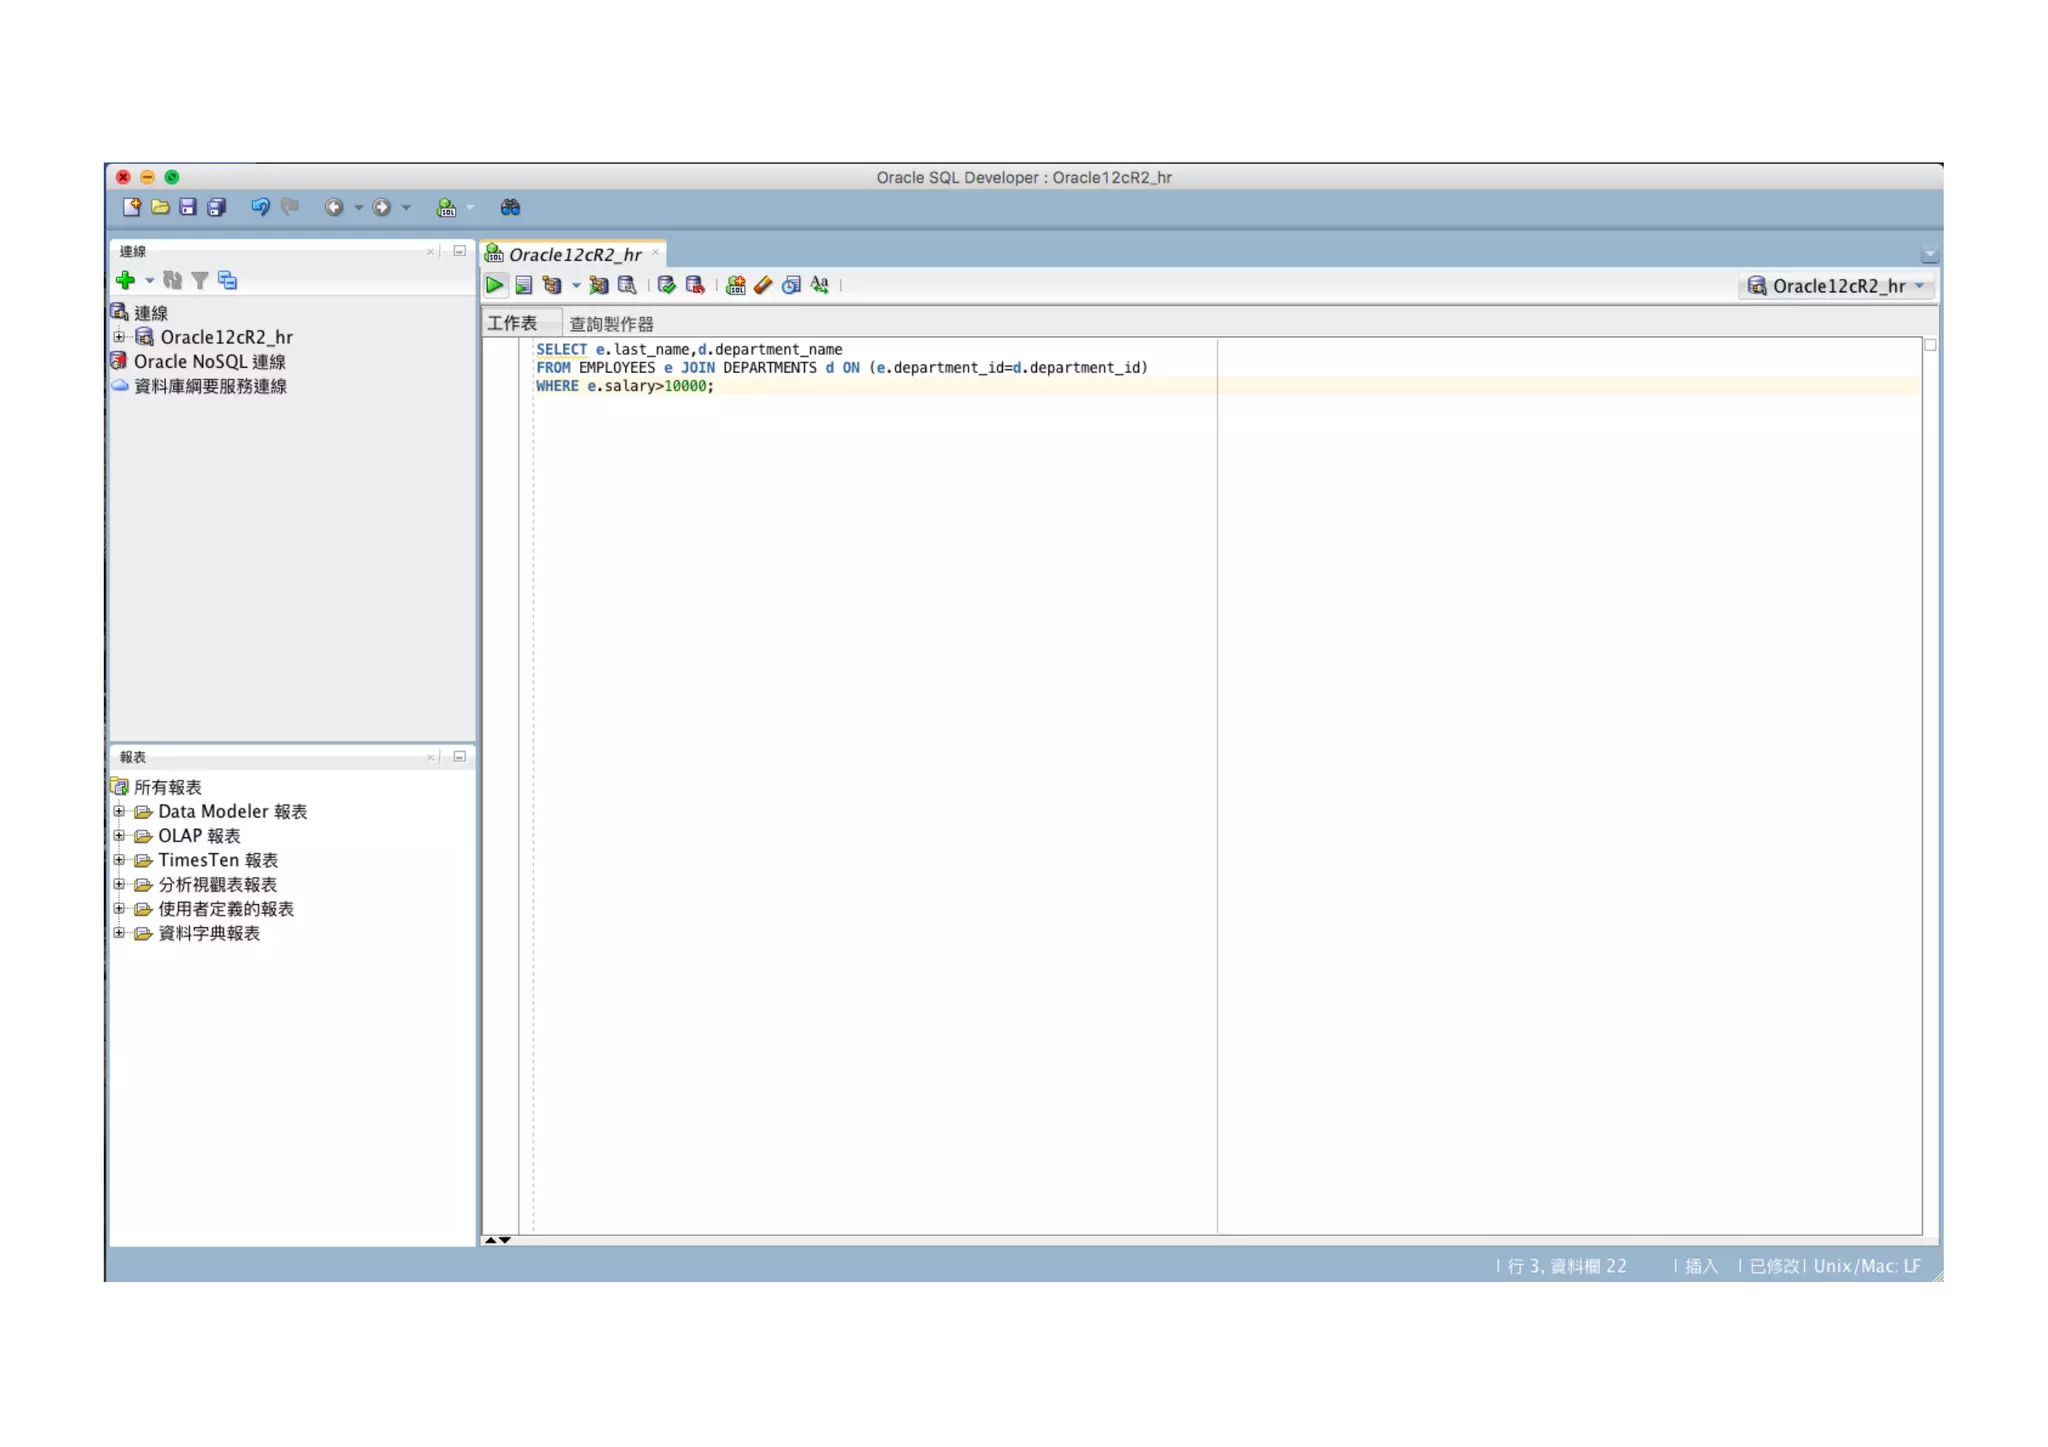Image resolution: width=2048 pixels, height=1447 pixels.
Task: Commit the transaction with the checkmark database icon
Action: (x=666, y=285)
